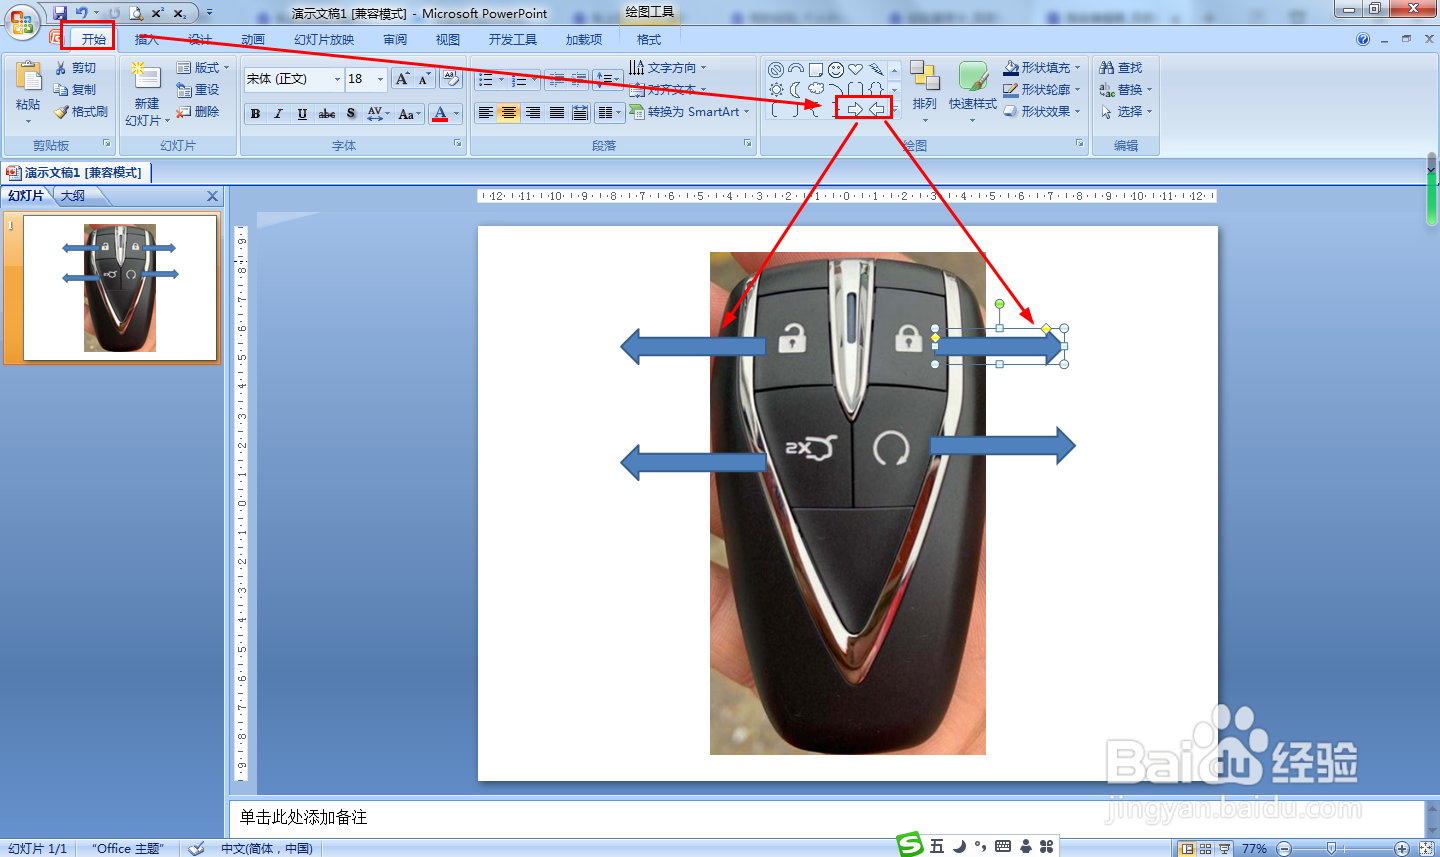Screen dimensions: 1440x857
Task: Select the cloud shape
Action: 816,89
